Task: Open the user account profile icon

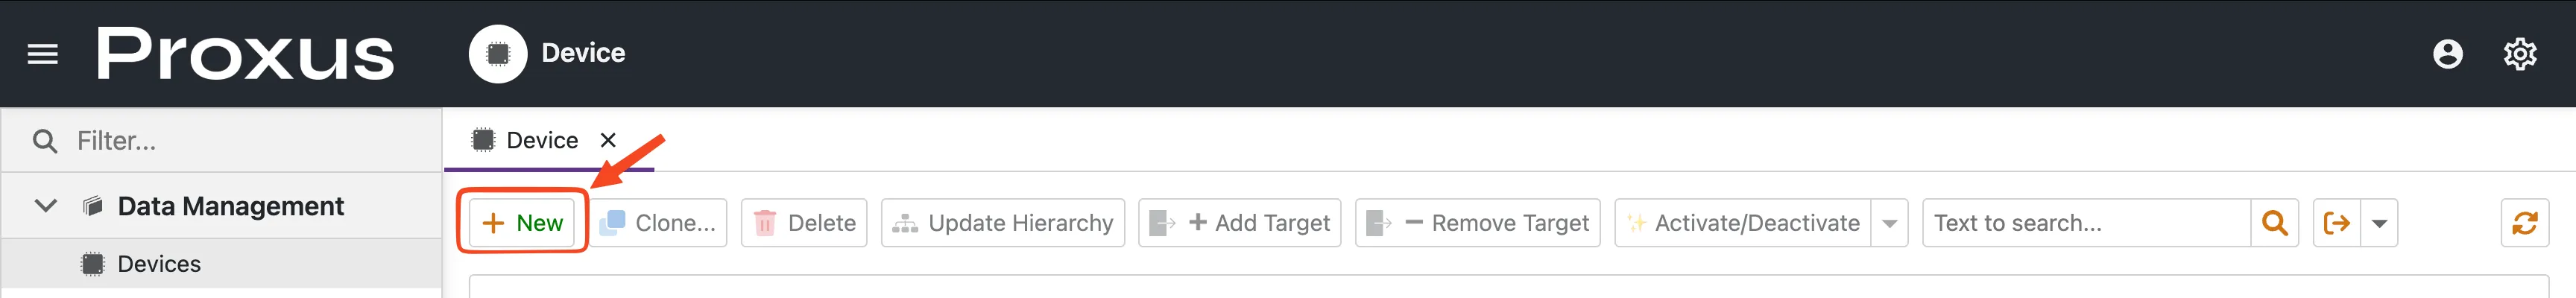Action: coord(2447,54)
